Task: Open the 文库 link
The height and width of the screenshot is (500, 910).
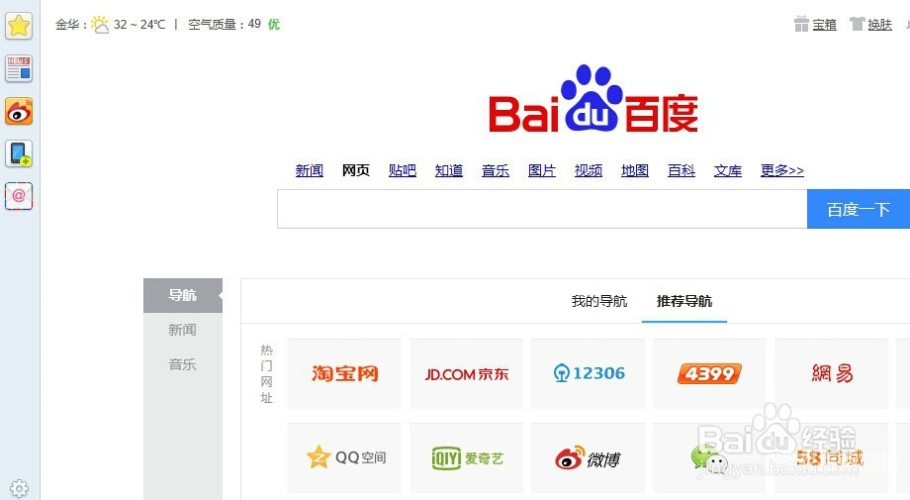Action: tap(728, 171)
